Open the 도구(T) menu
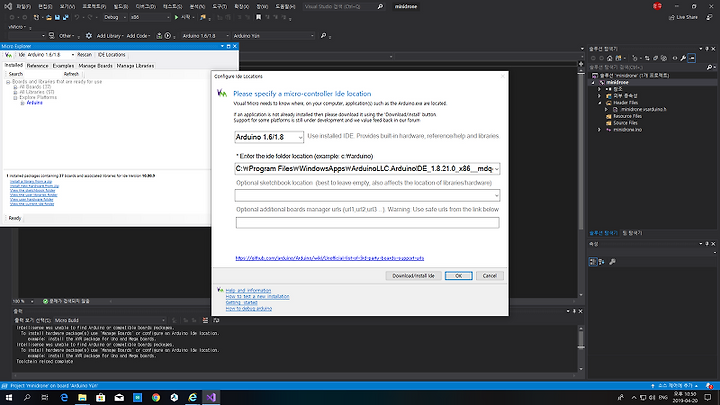This screenshot has height=405, width=720. (219, 6)
